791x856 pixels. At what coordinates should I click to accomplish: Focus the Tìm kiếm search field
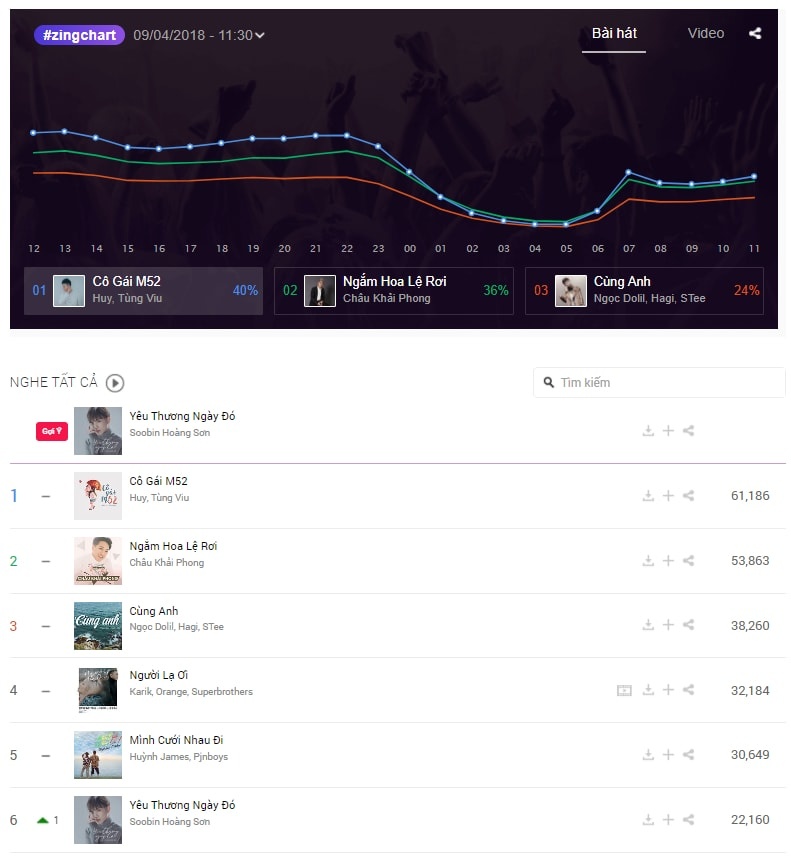point(659,383)
